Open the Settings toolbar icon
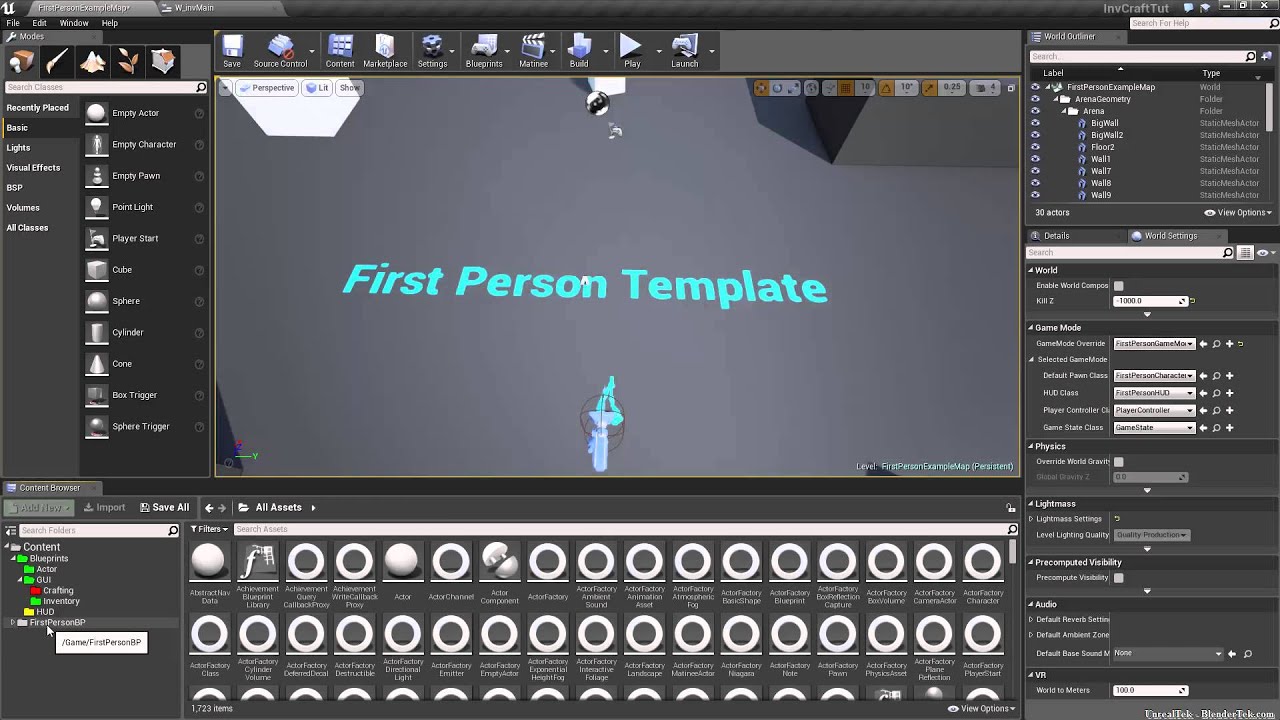 (x=432, y=51)
